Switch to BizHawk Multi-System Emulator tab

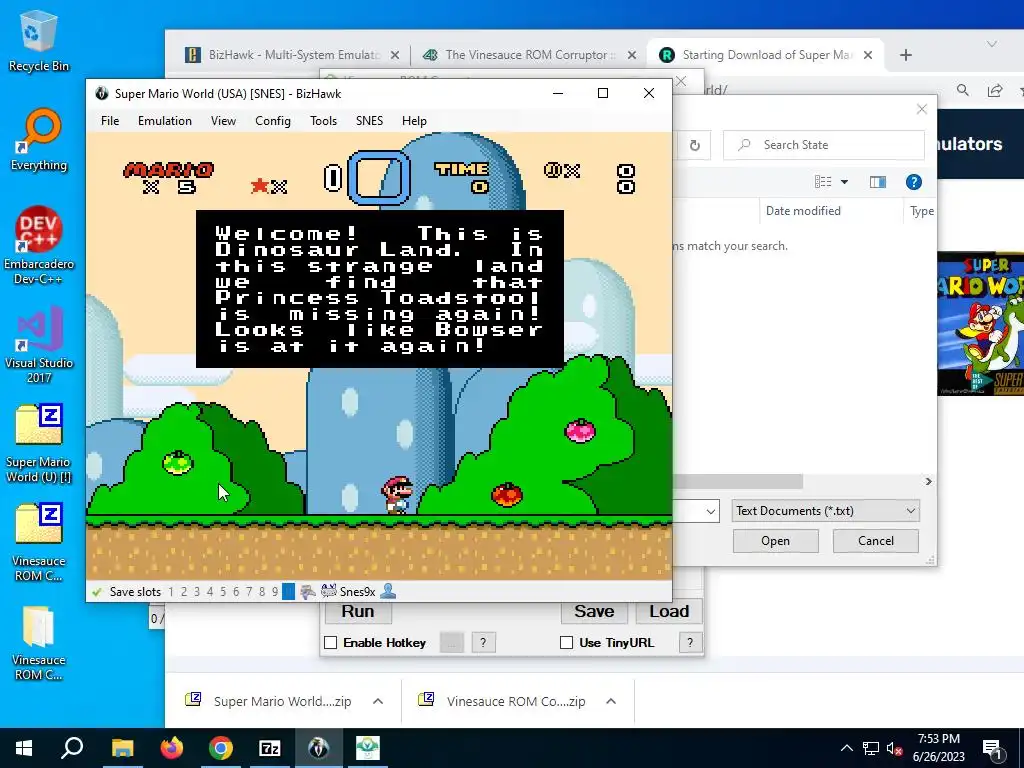coord(293,55)
